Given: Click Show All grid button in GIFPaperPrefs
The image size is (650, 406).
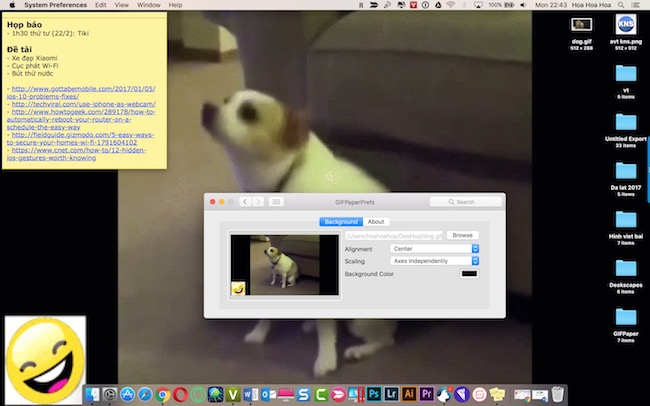Looking at the screenshot, I should point(276,202).
